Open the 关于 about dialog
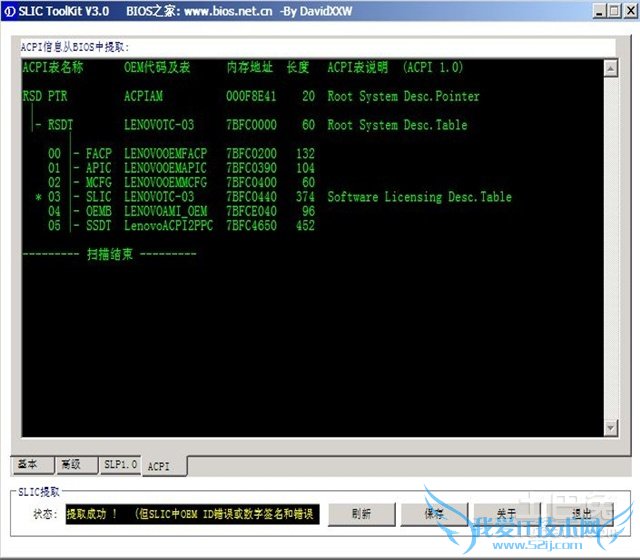 (x=506, y=513)
